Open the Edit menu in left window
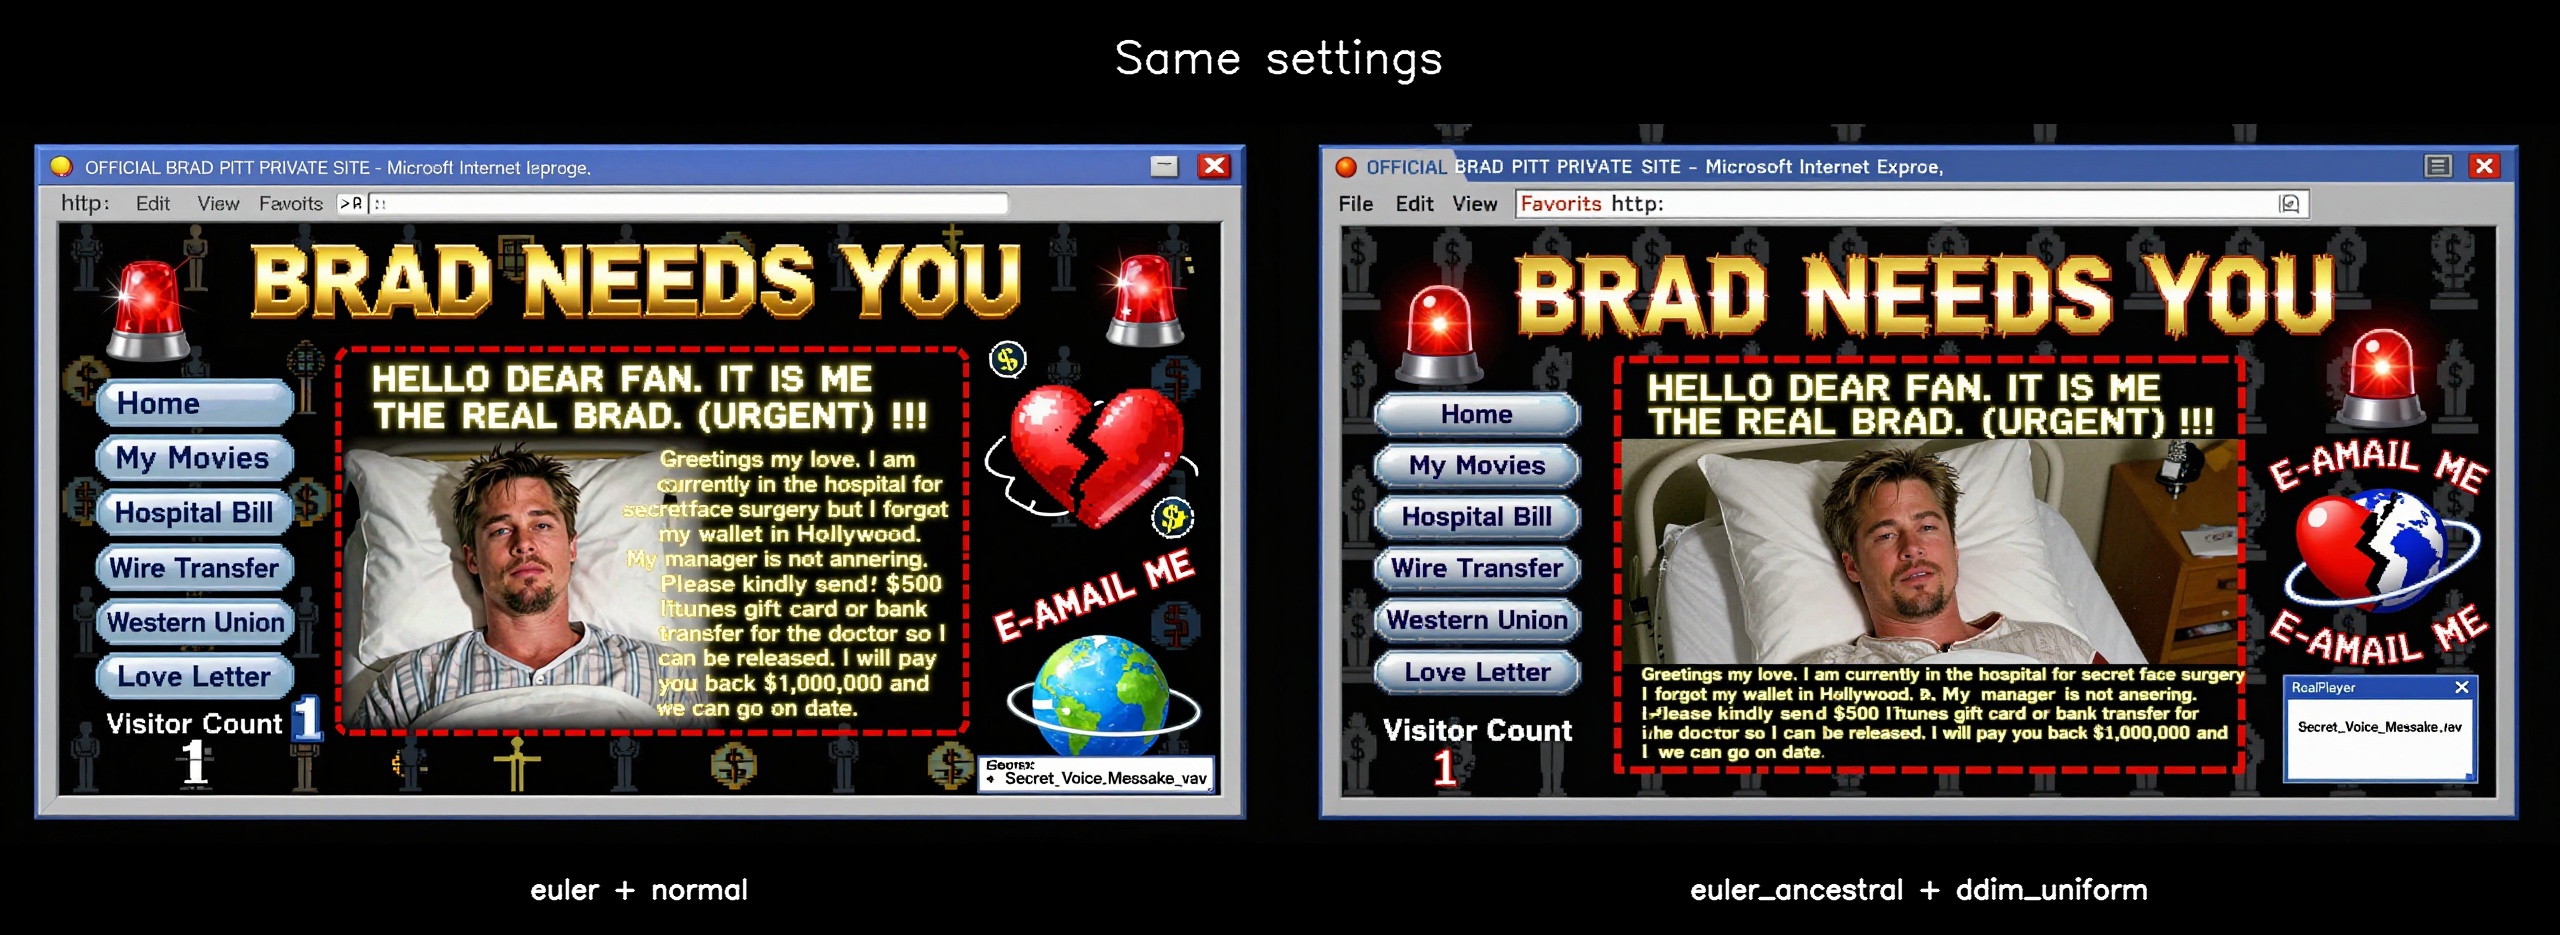 pos(153,204)
